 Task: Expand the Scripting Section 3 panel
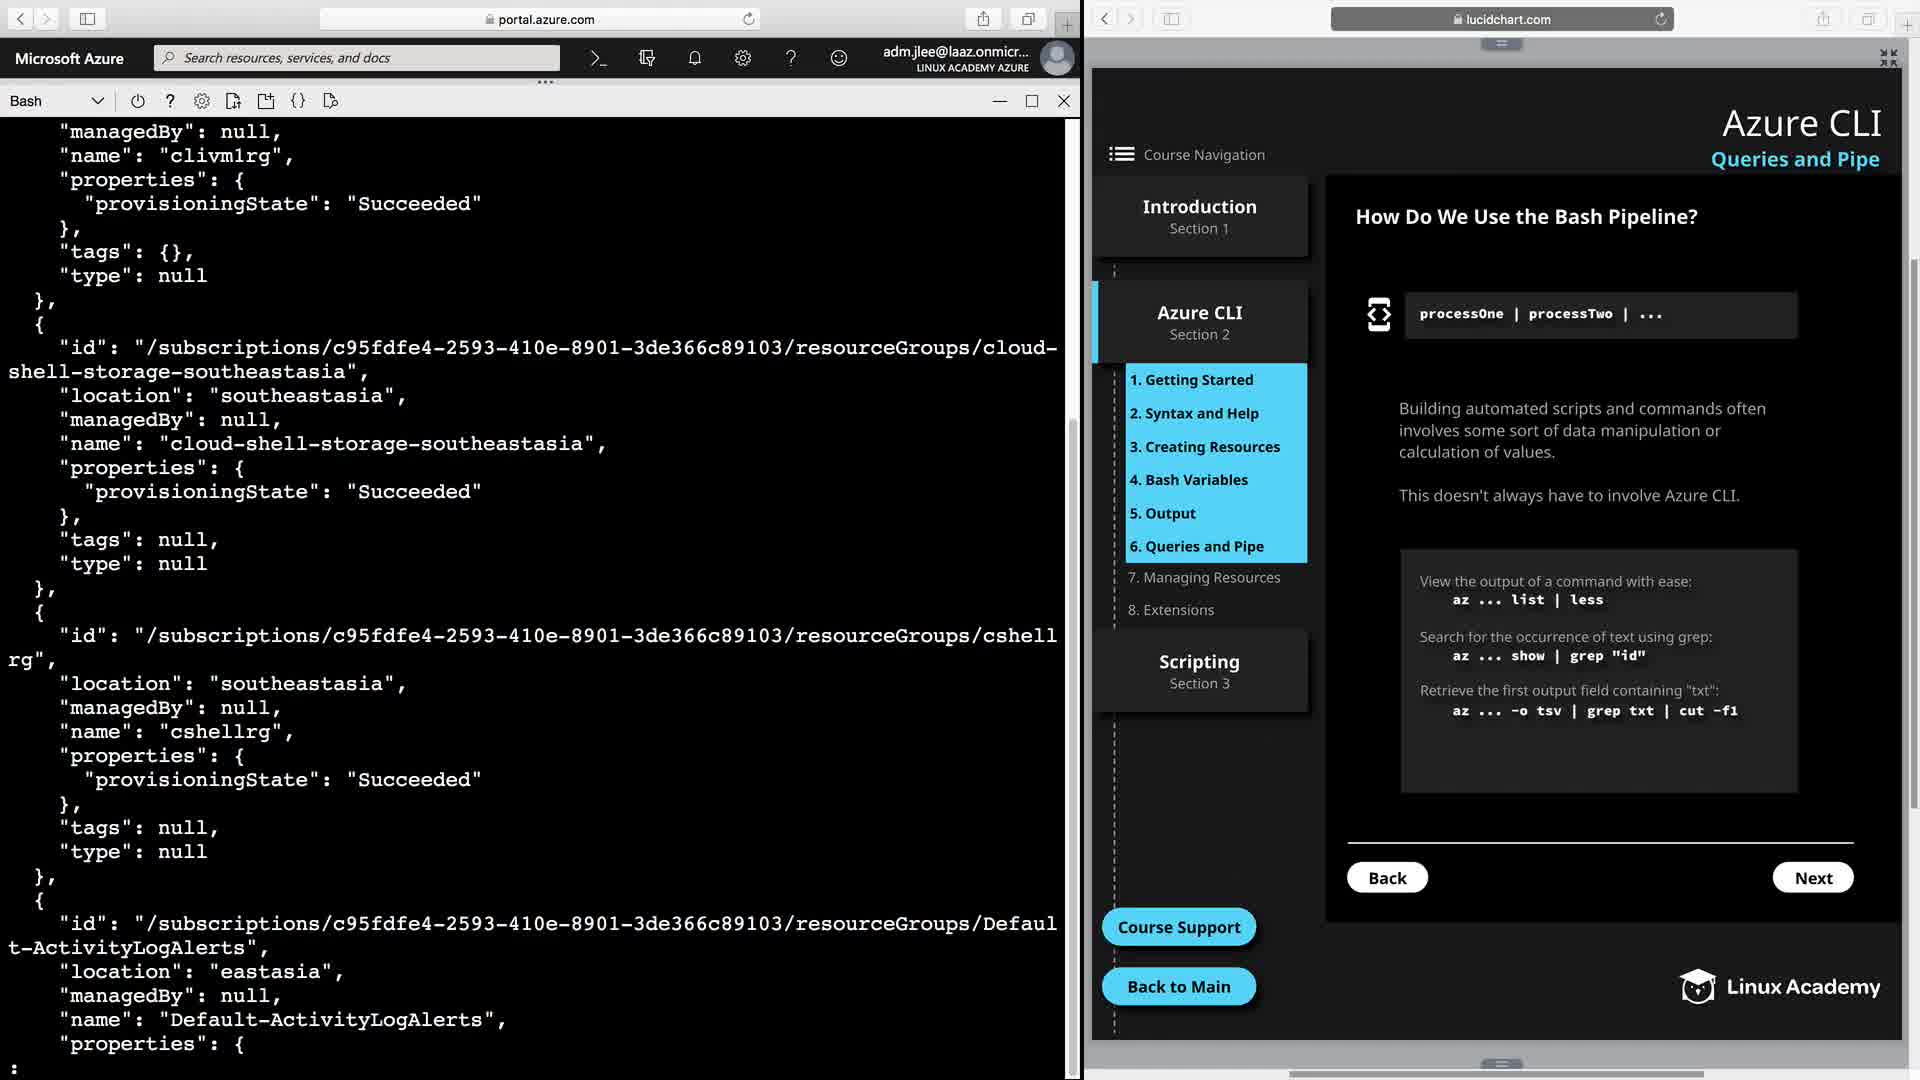click(1199, 671)
